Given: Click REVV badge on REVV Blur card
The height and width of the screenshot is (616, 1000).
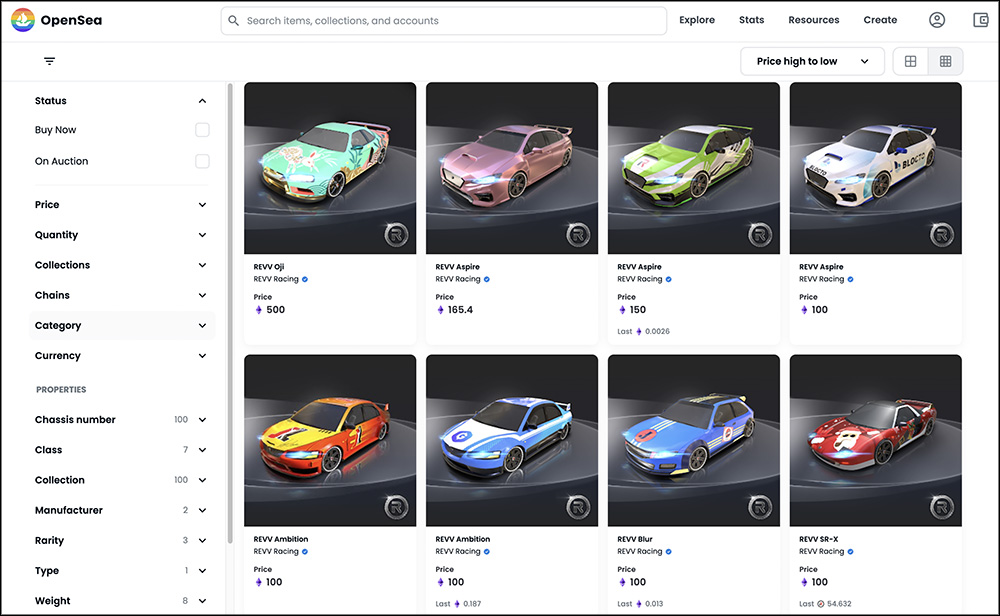Looking at the screenshot, I should tap(760, 508).
